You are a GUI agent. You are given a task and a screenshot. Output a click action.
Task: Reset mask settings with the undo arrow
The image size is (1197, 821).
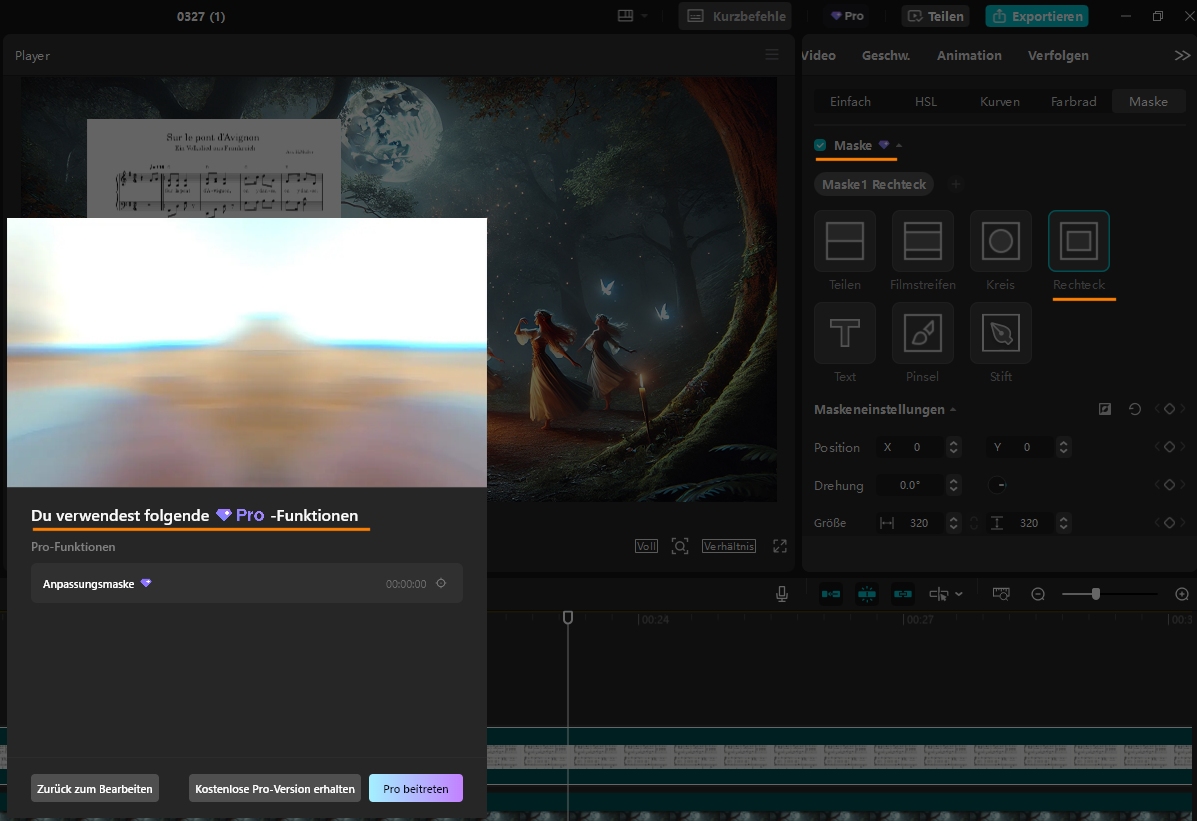(1134, 409)
